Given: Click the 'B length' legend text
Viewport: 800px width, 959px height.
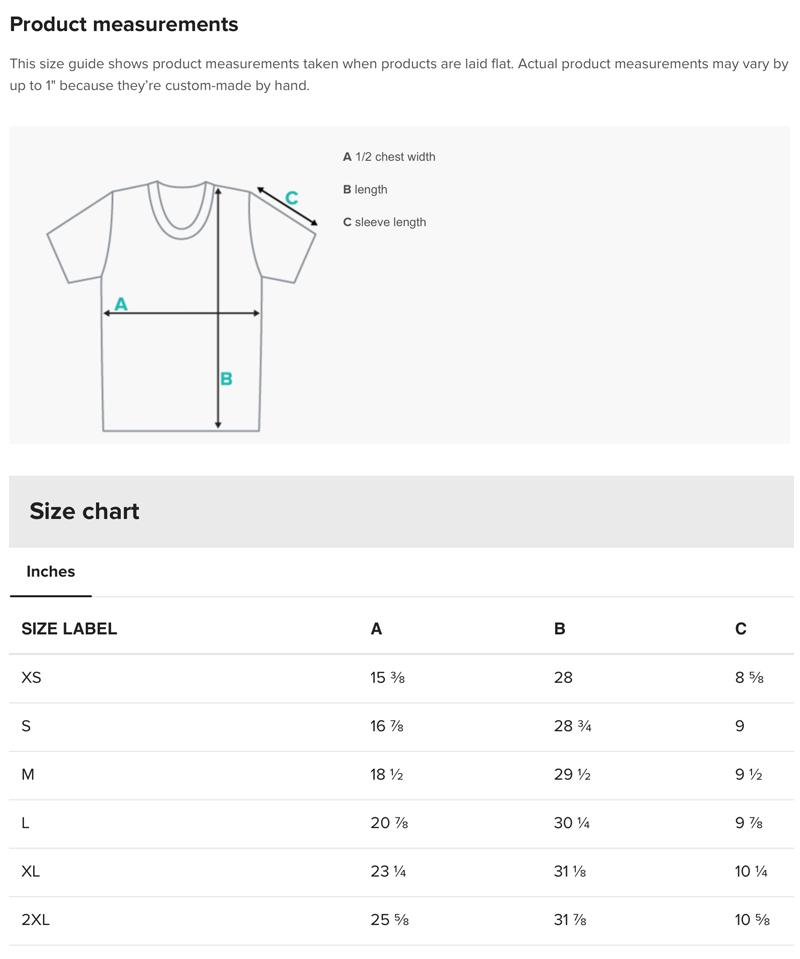Looking at the screenshot, I should point(365,190).
